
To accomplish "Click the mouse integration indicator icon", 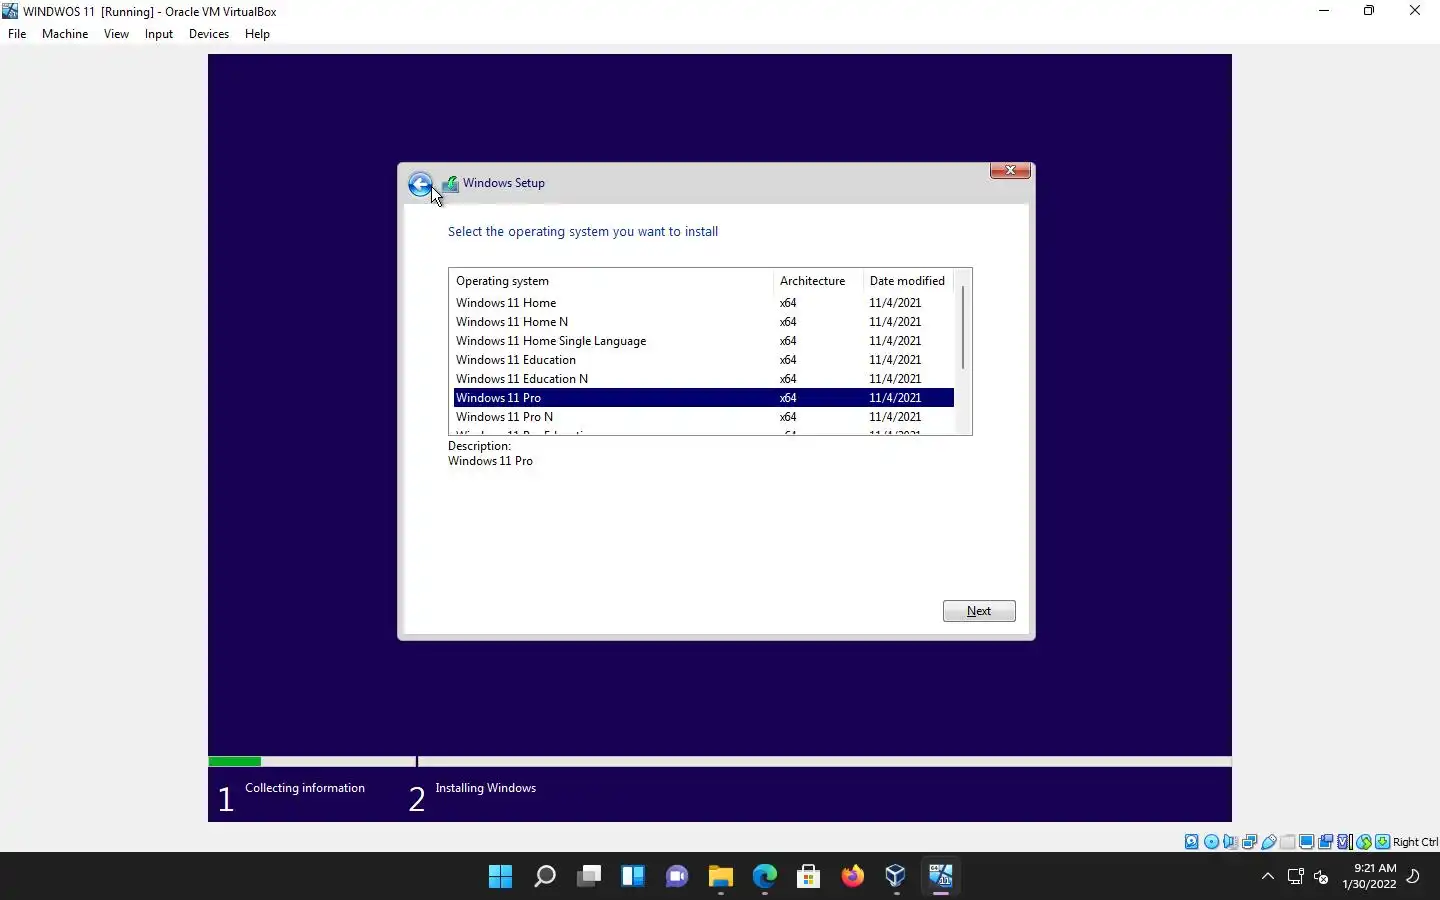I will tap(1364, 842).
